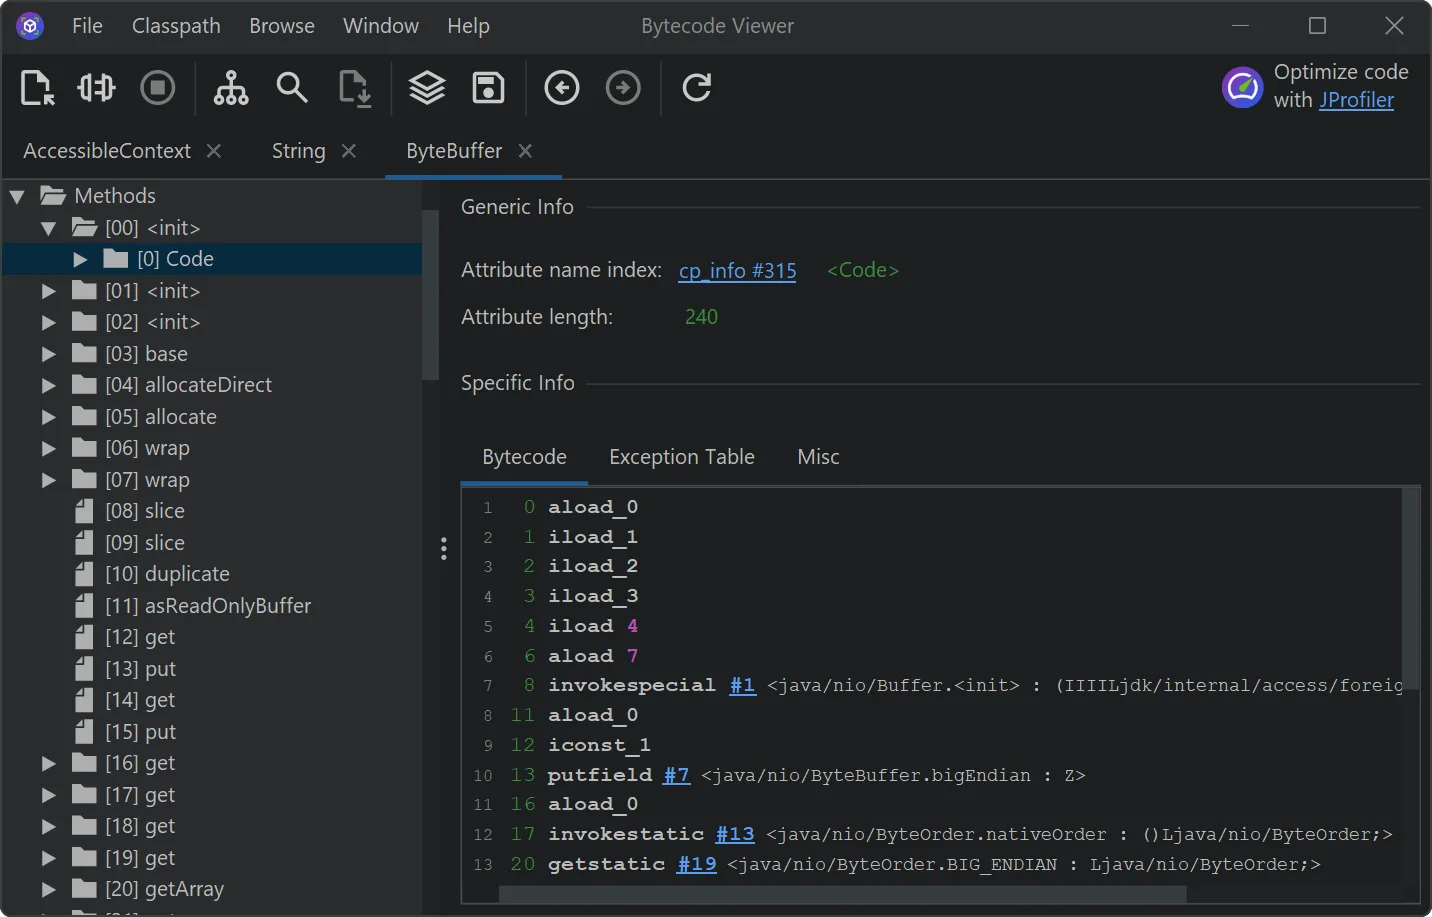
Task: Expand the [20] getArray method
Action: [48, 889]
